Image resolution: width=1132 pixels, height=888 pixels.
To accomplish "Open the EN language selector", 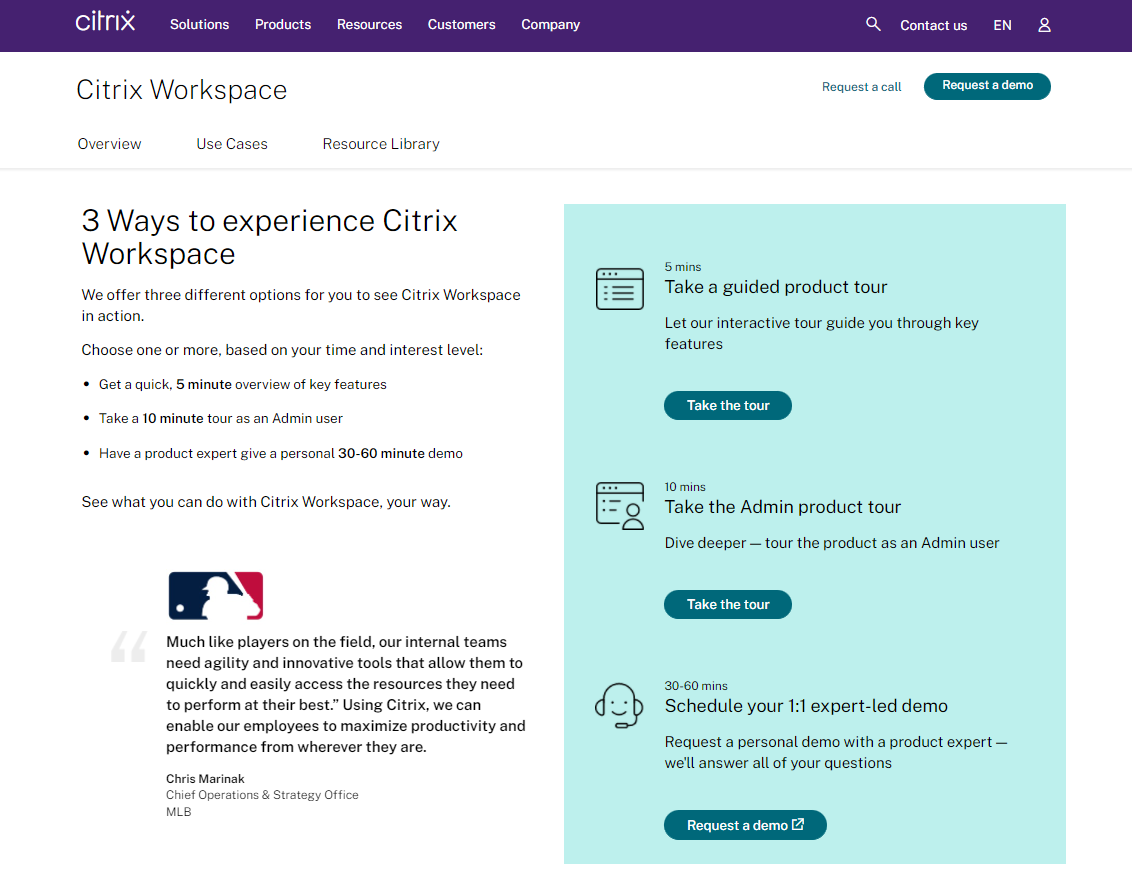I will (1002, 25).
